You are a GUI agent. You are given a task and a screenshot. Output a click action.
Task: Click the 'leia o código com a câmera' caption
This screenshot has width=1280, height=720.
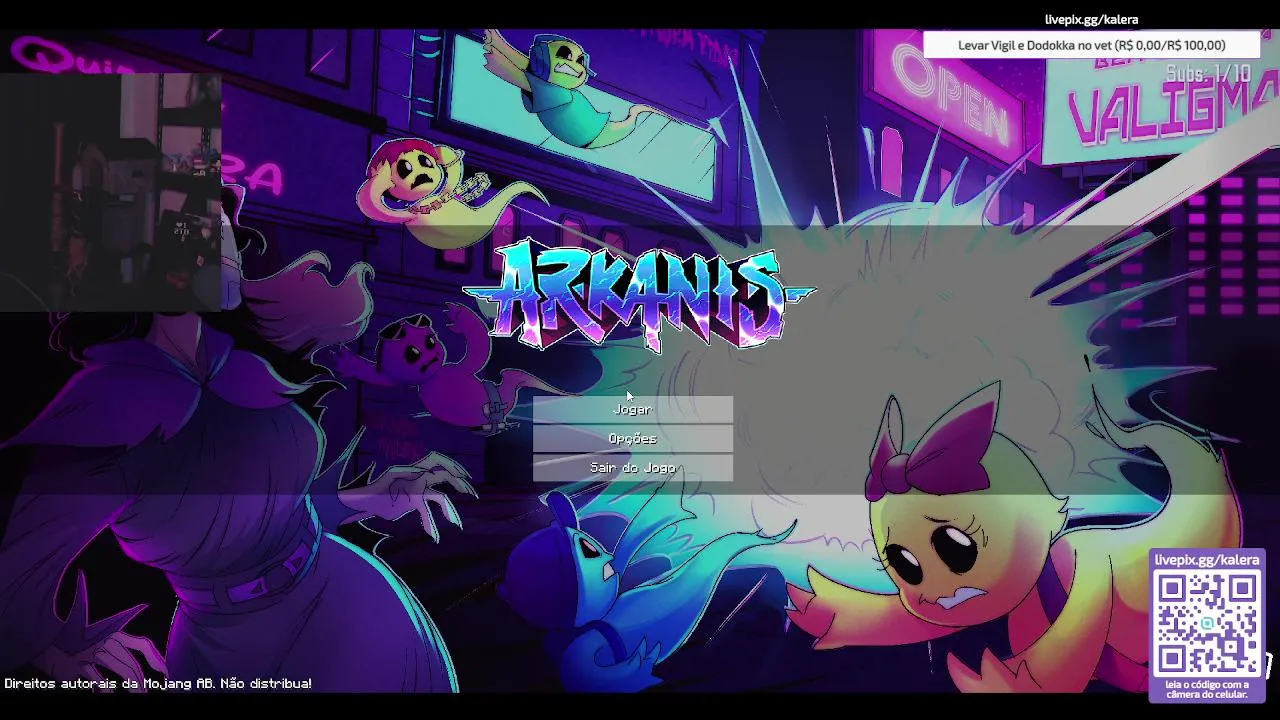click(x=1207, y=689)
